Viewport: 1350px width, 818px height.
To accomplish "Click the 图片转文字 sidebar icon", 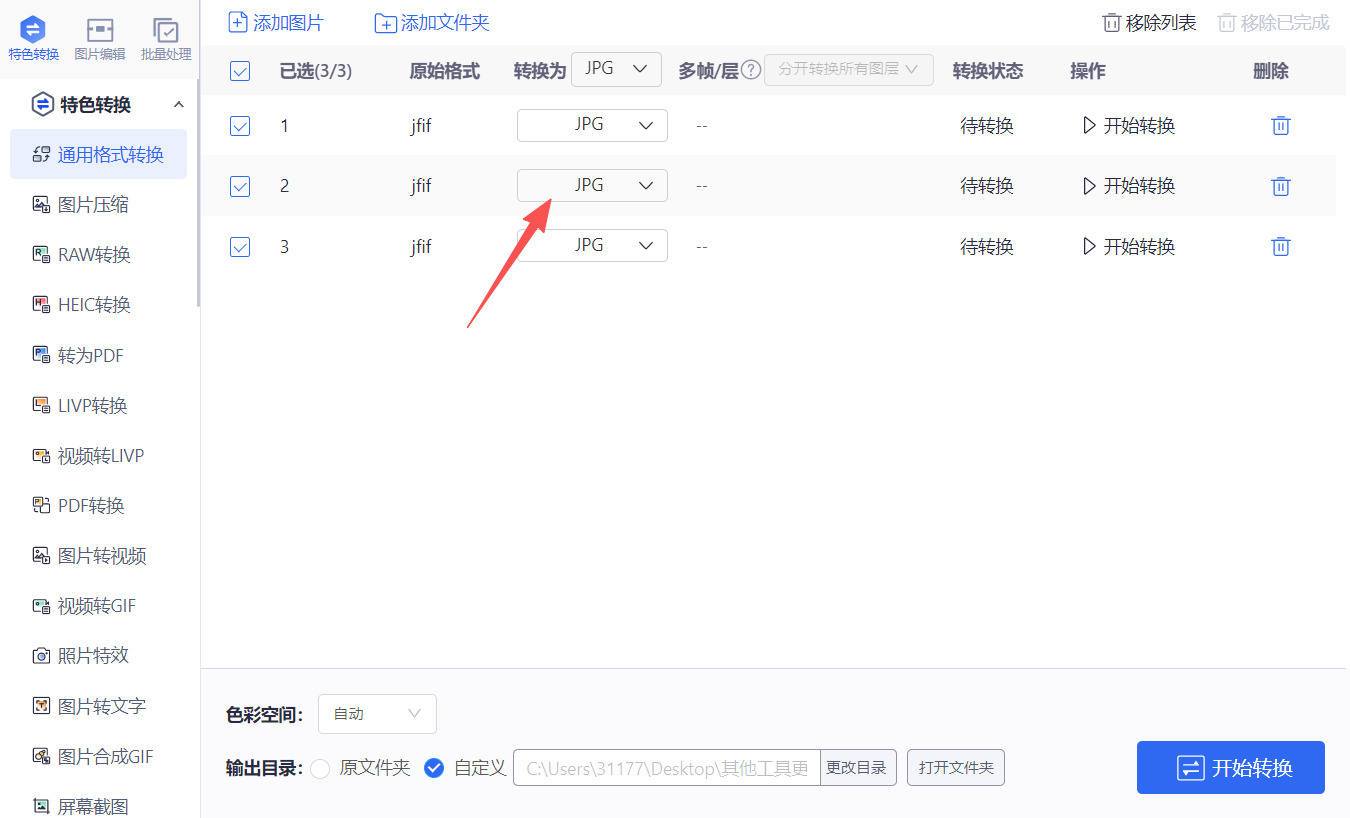I will tap(41, 706).
